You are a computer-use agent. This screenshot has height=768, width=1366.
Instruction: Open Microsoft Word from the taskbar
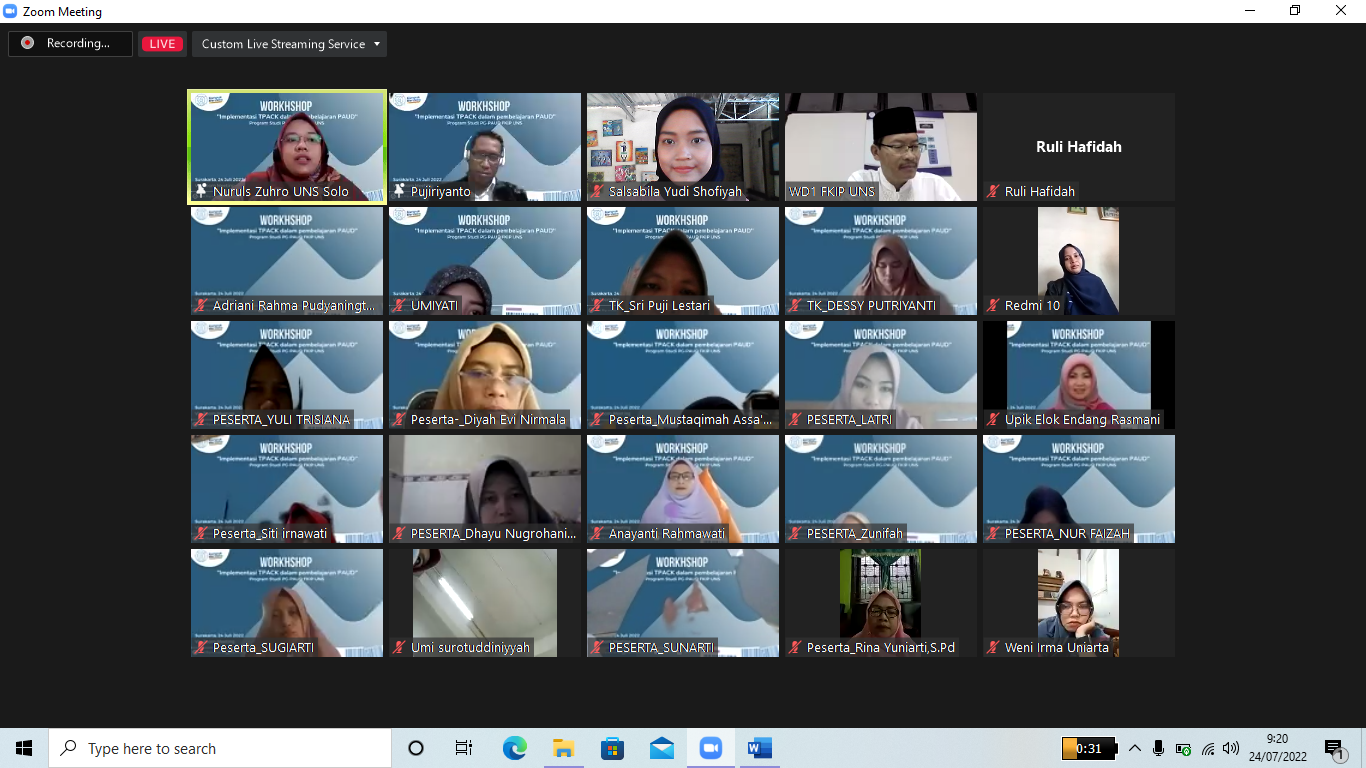(759, 748)
